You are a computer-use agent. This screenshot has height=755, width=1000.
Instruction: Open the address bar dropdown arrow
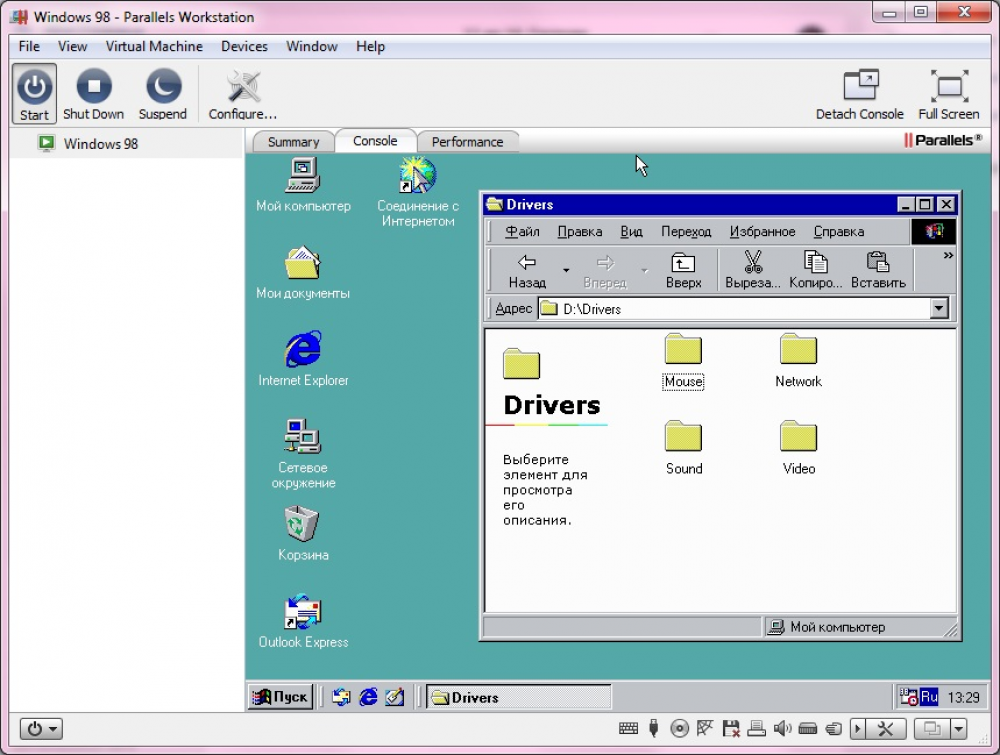tap(939, 309)
